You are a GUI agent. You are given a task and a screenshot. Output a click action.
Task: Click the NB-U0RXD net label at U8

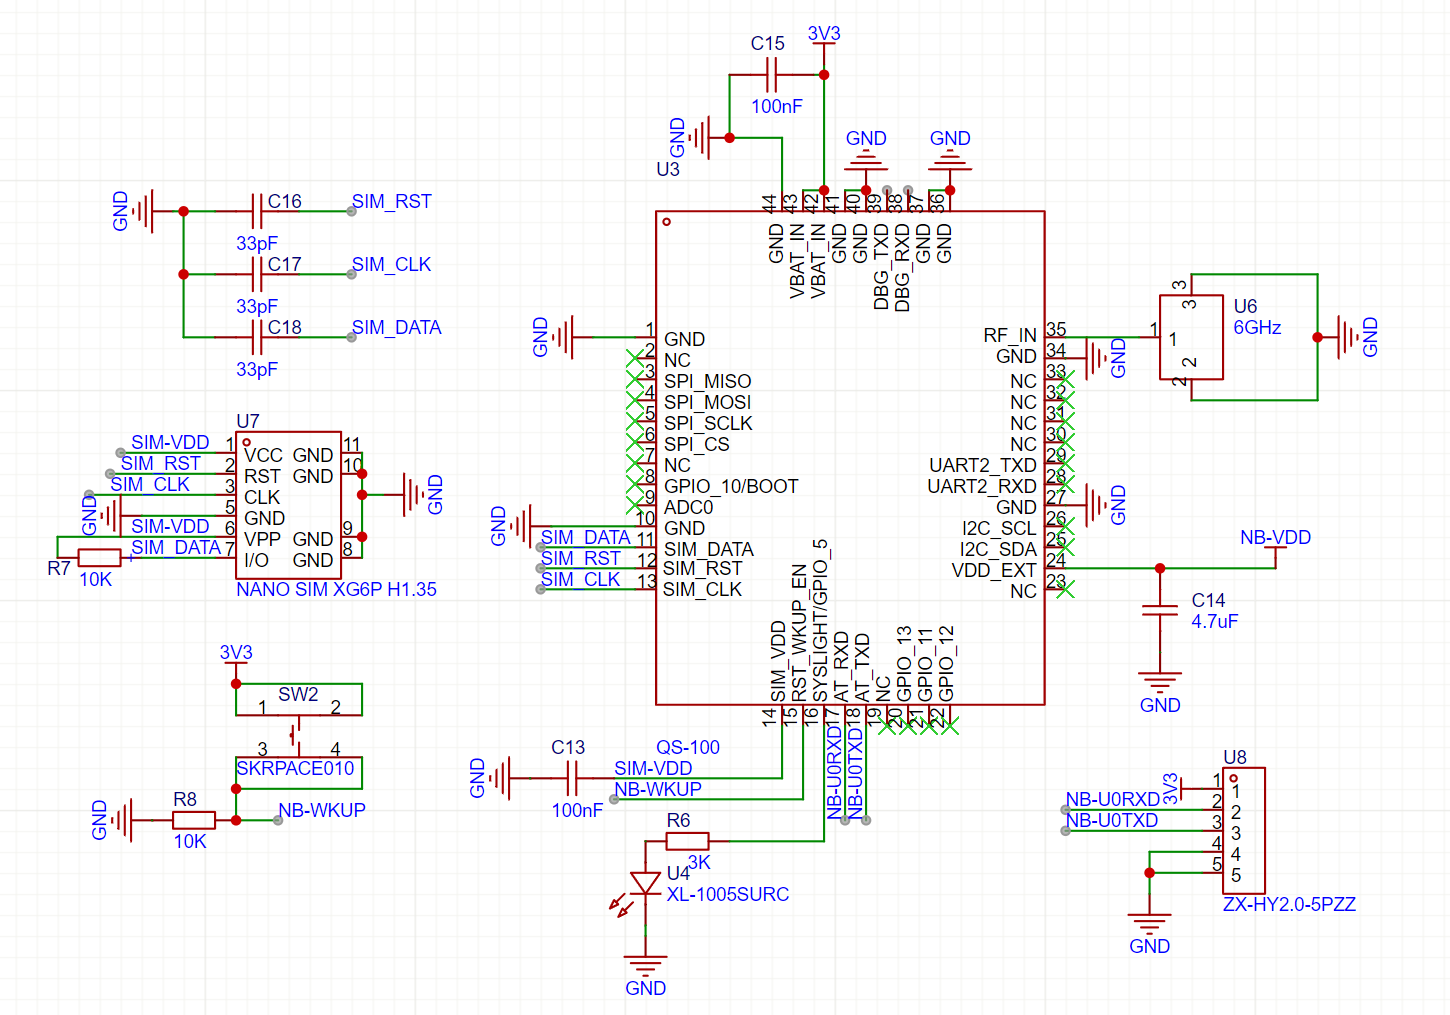(1112, 799)
